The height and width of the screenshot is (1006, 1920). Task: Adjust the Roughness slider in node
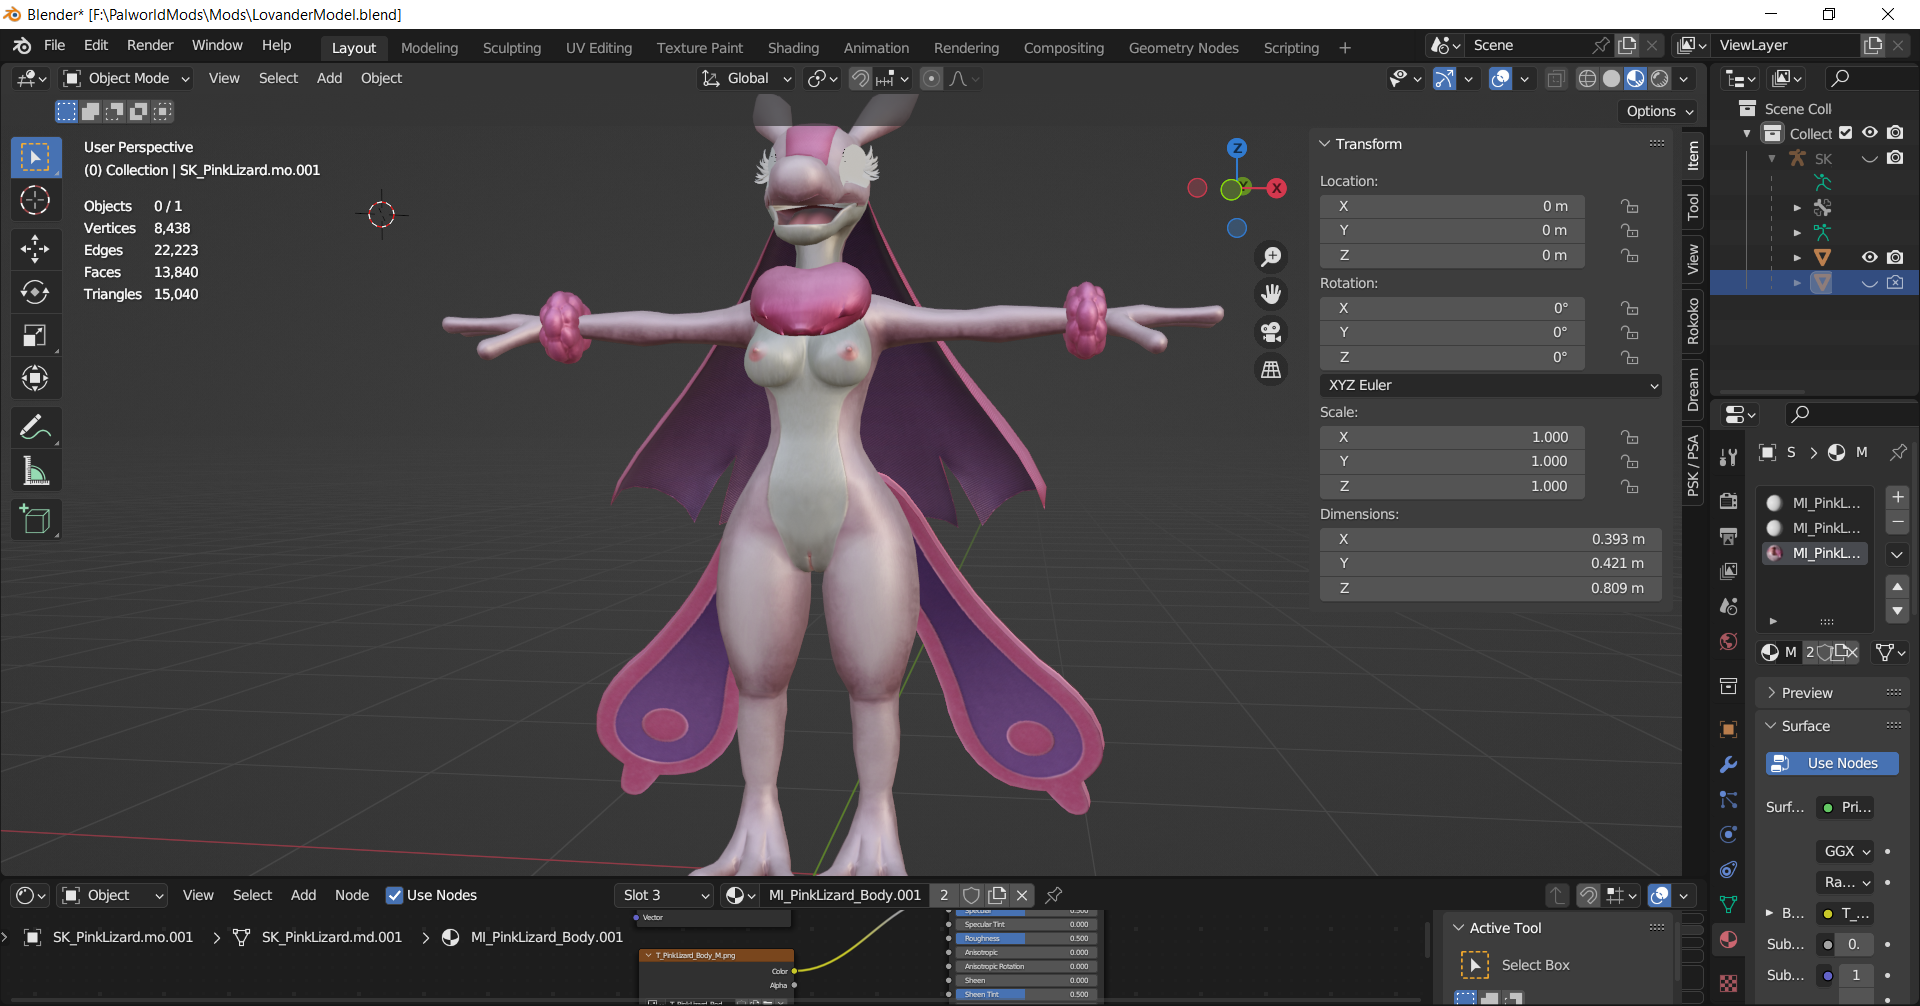point(1026,938)
